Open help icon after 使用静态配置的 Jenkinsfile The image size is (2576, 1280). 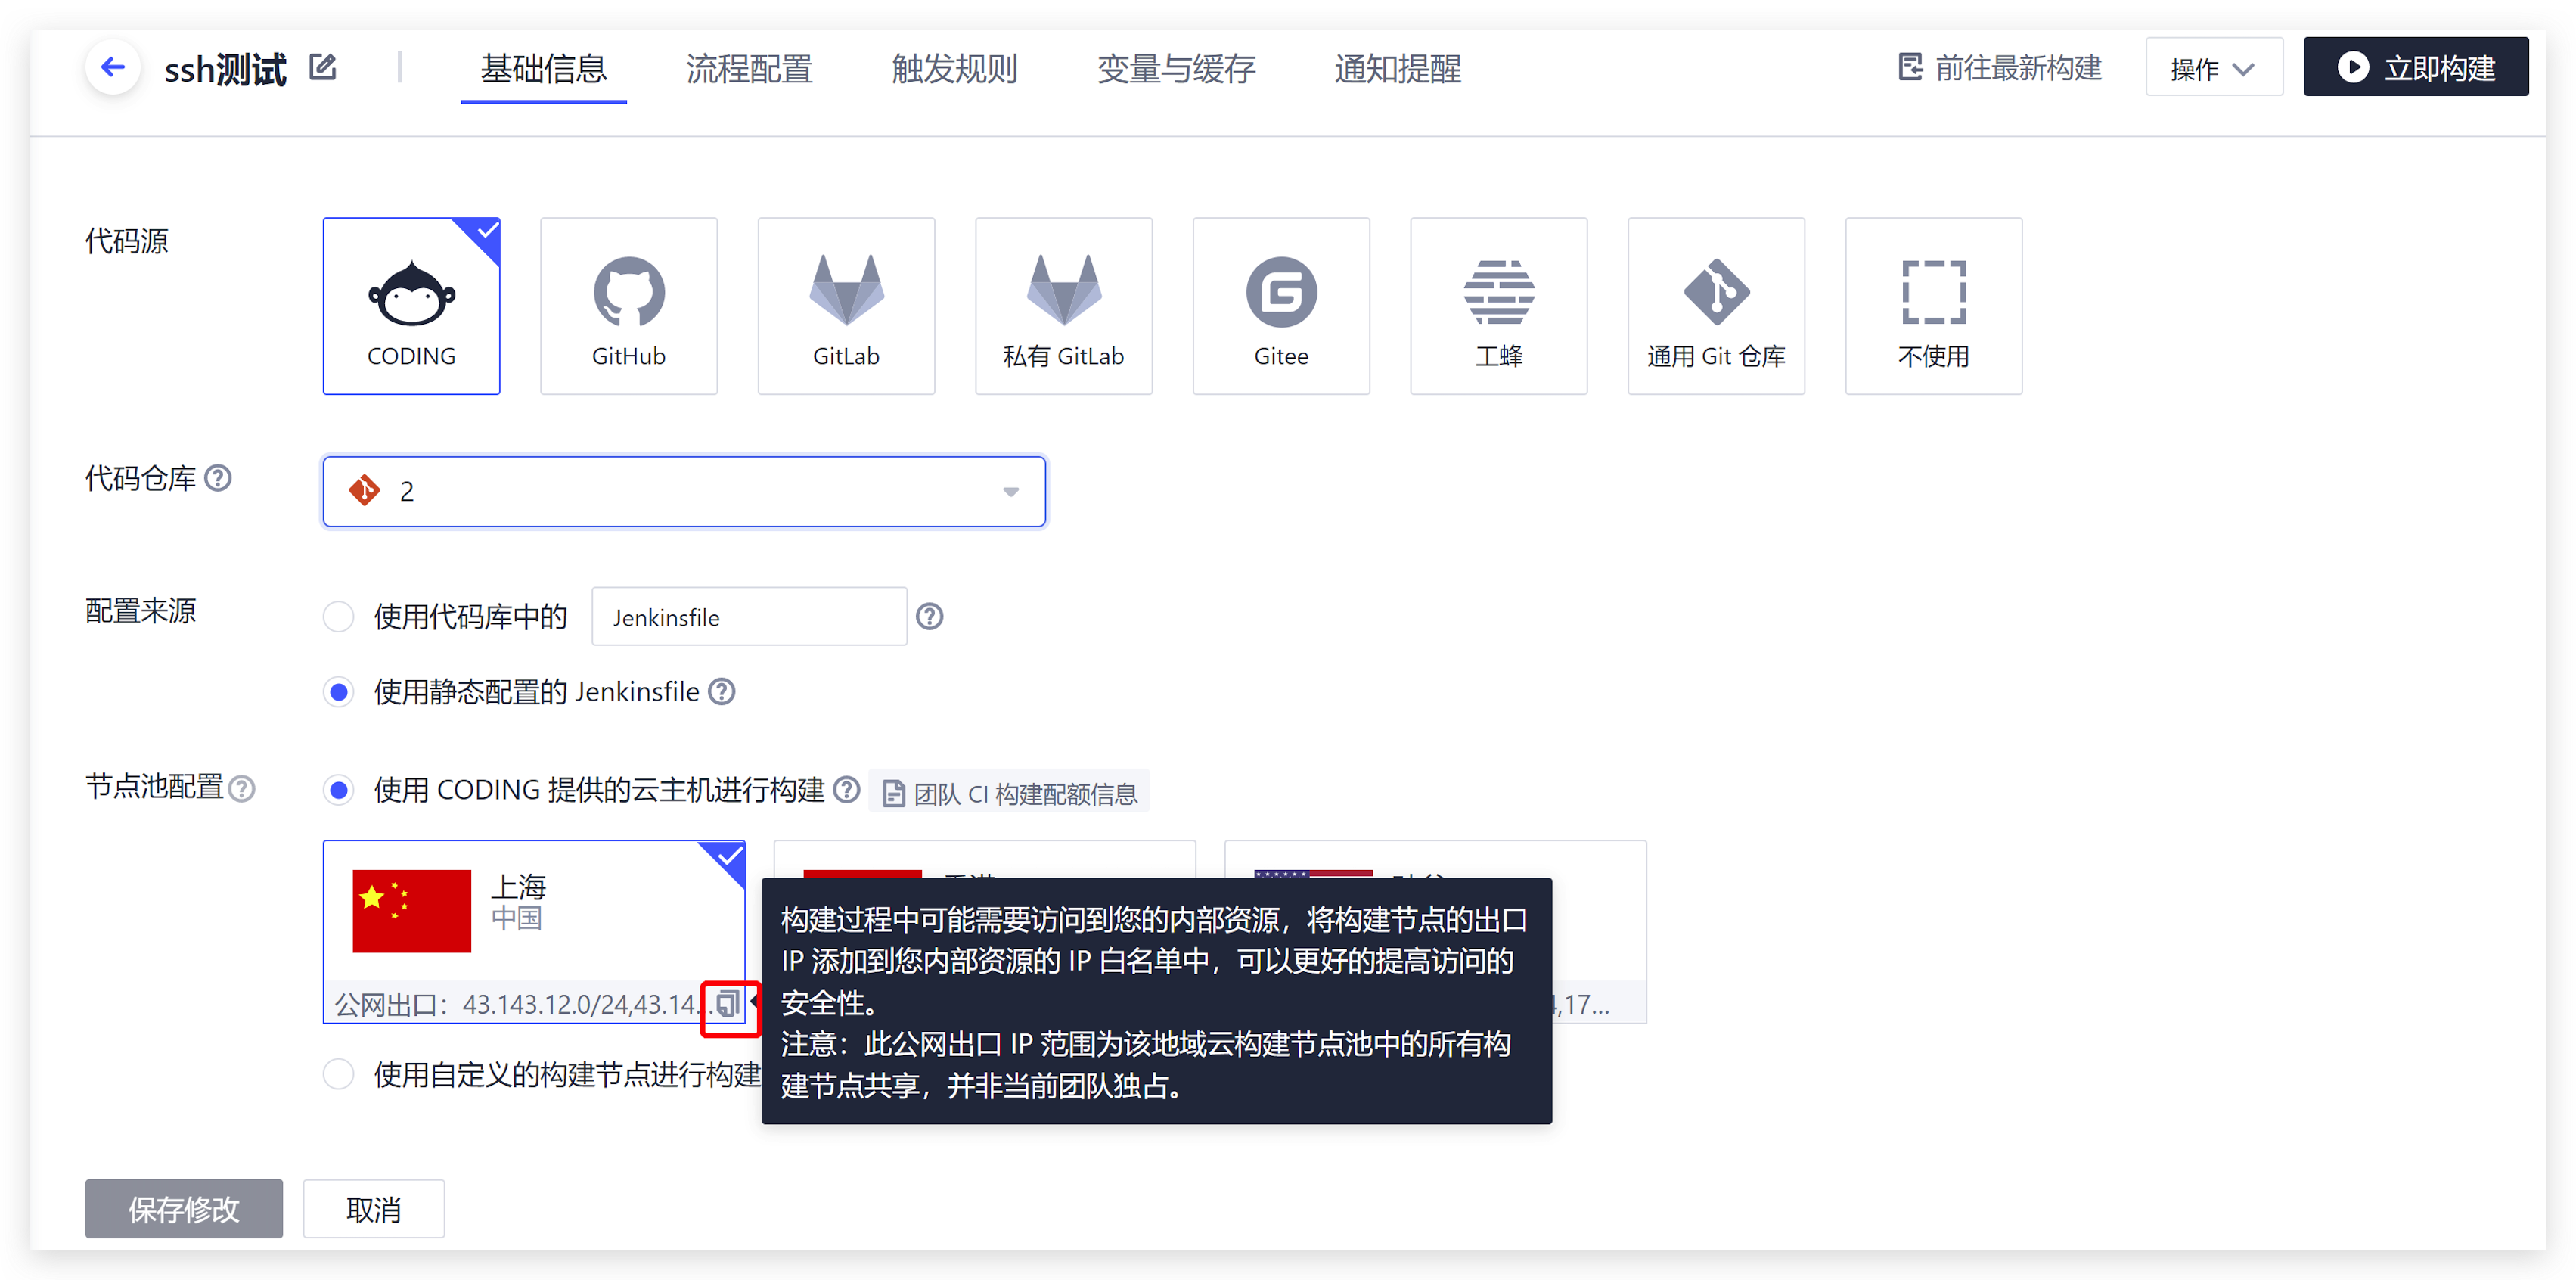click(721, 691)
